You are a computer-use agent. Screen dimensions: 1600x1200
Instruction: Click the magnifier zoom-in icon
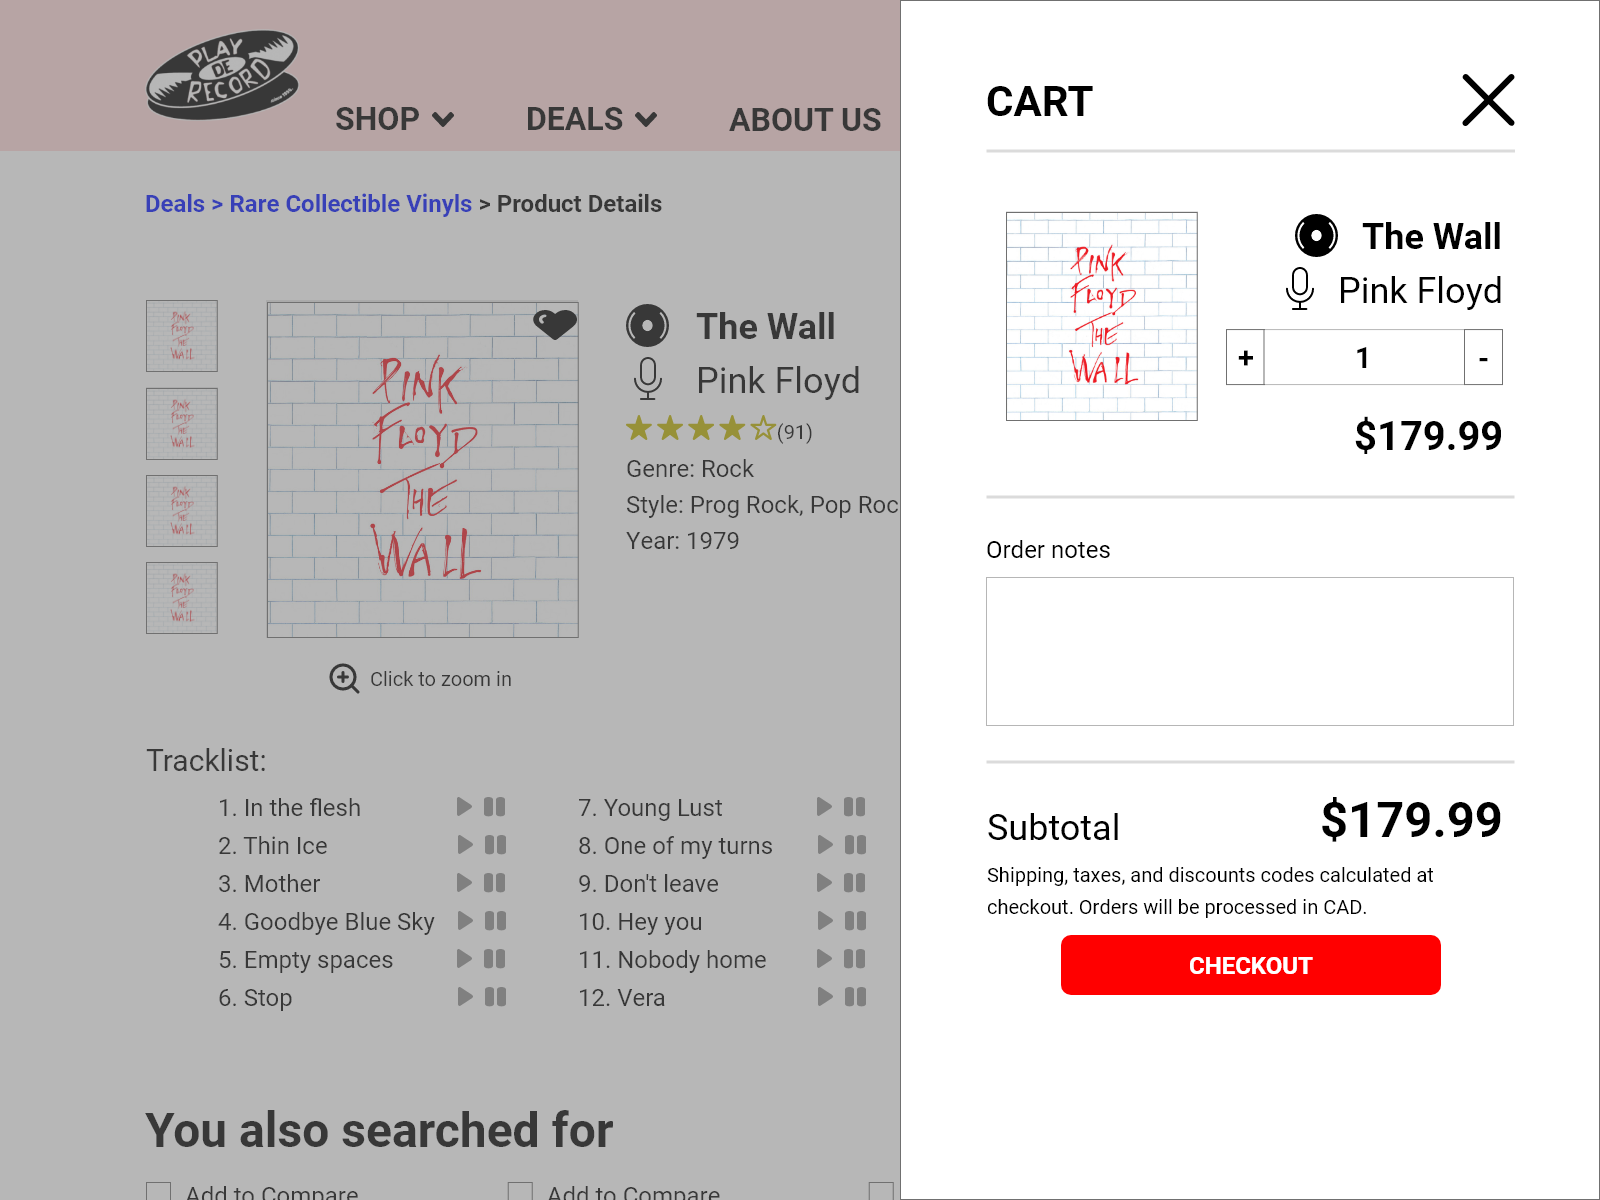point(344,678)
